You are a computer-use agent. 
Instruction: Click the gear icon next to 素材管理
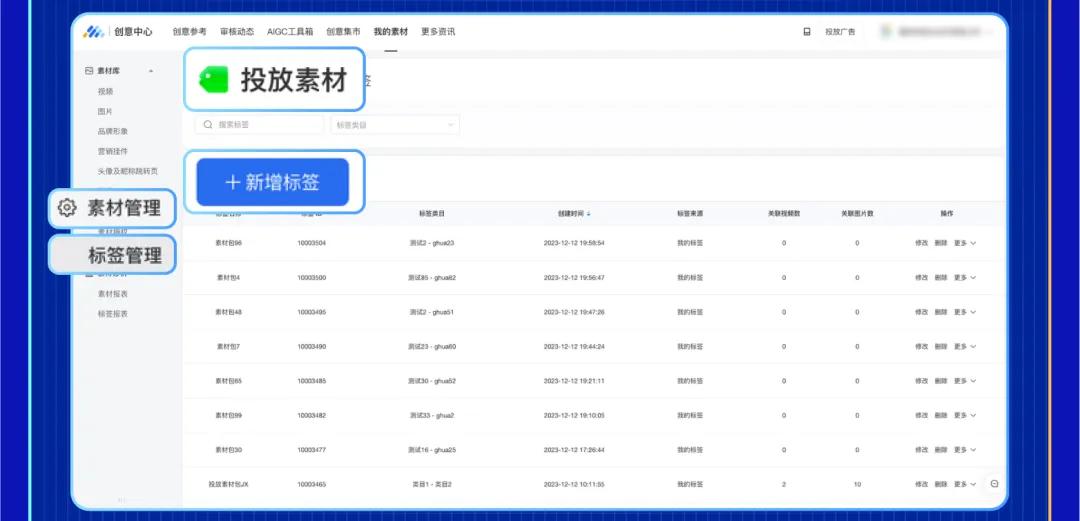(x=67, y=208)
